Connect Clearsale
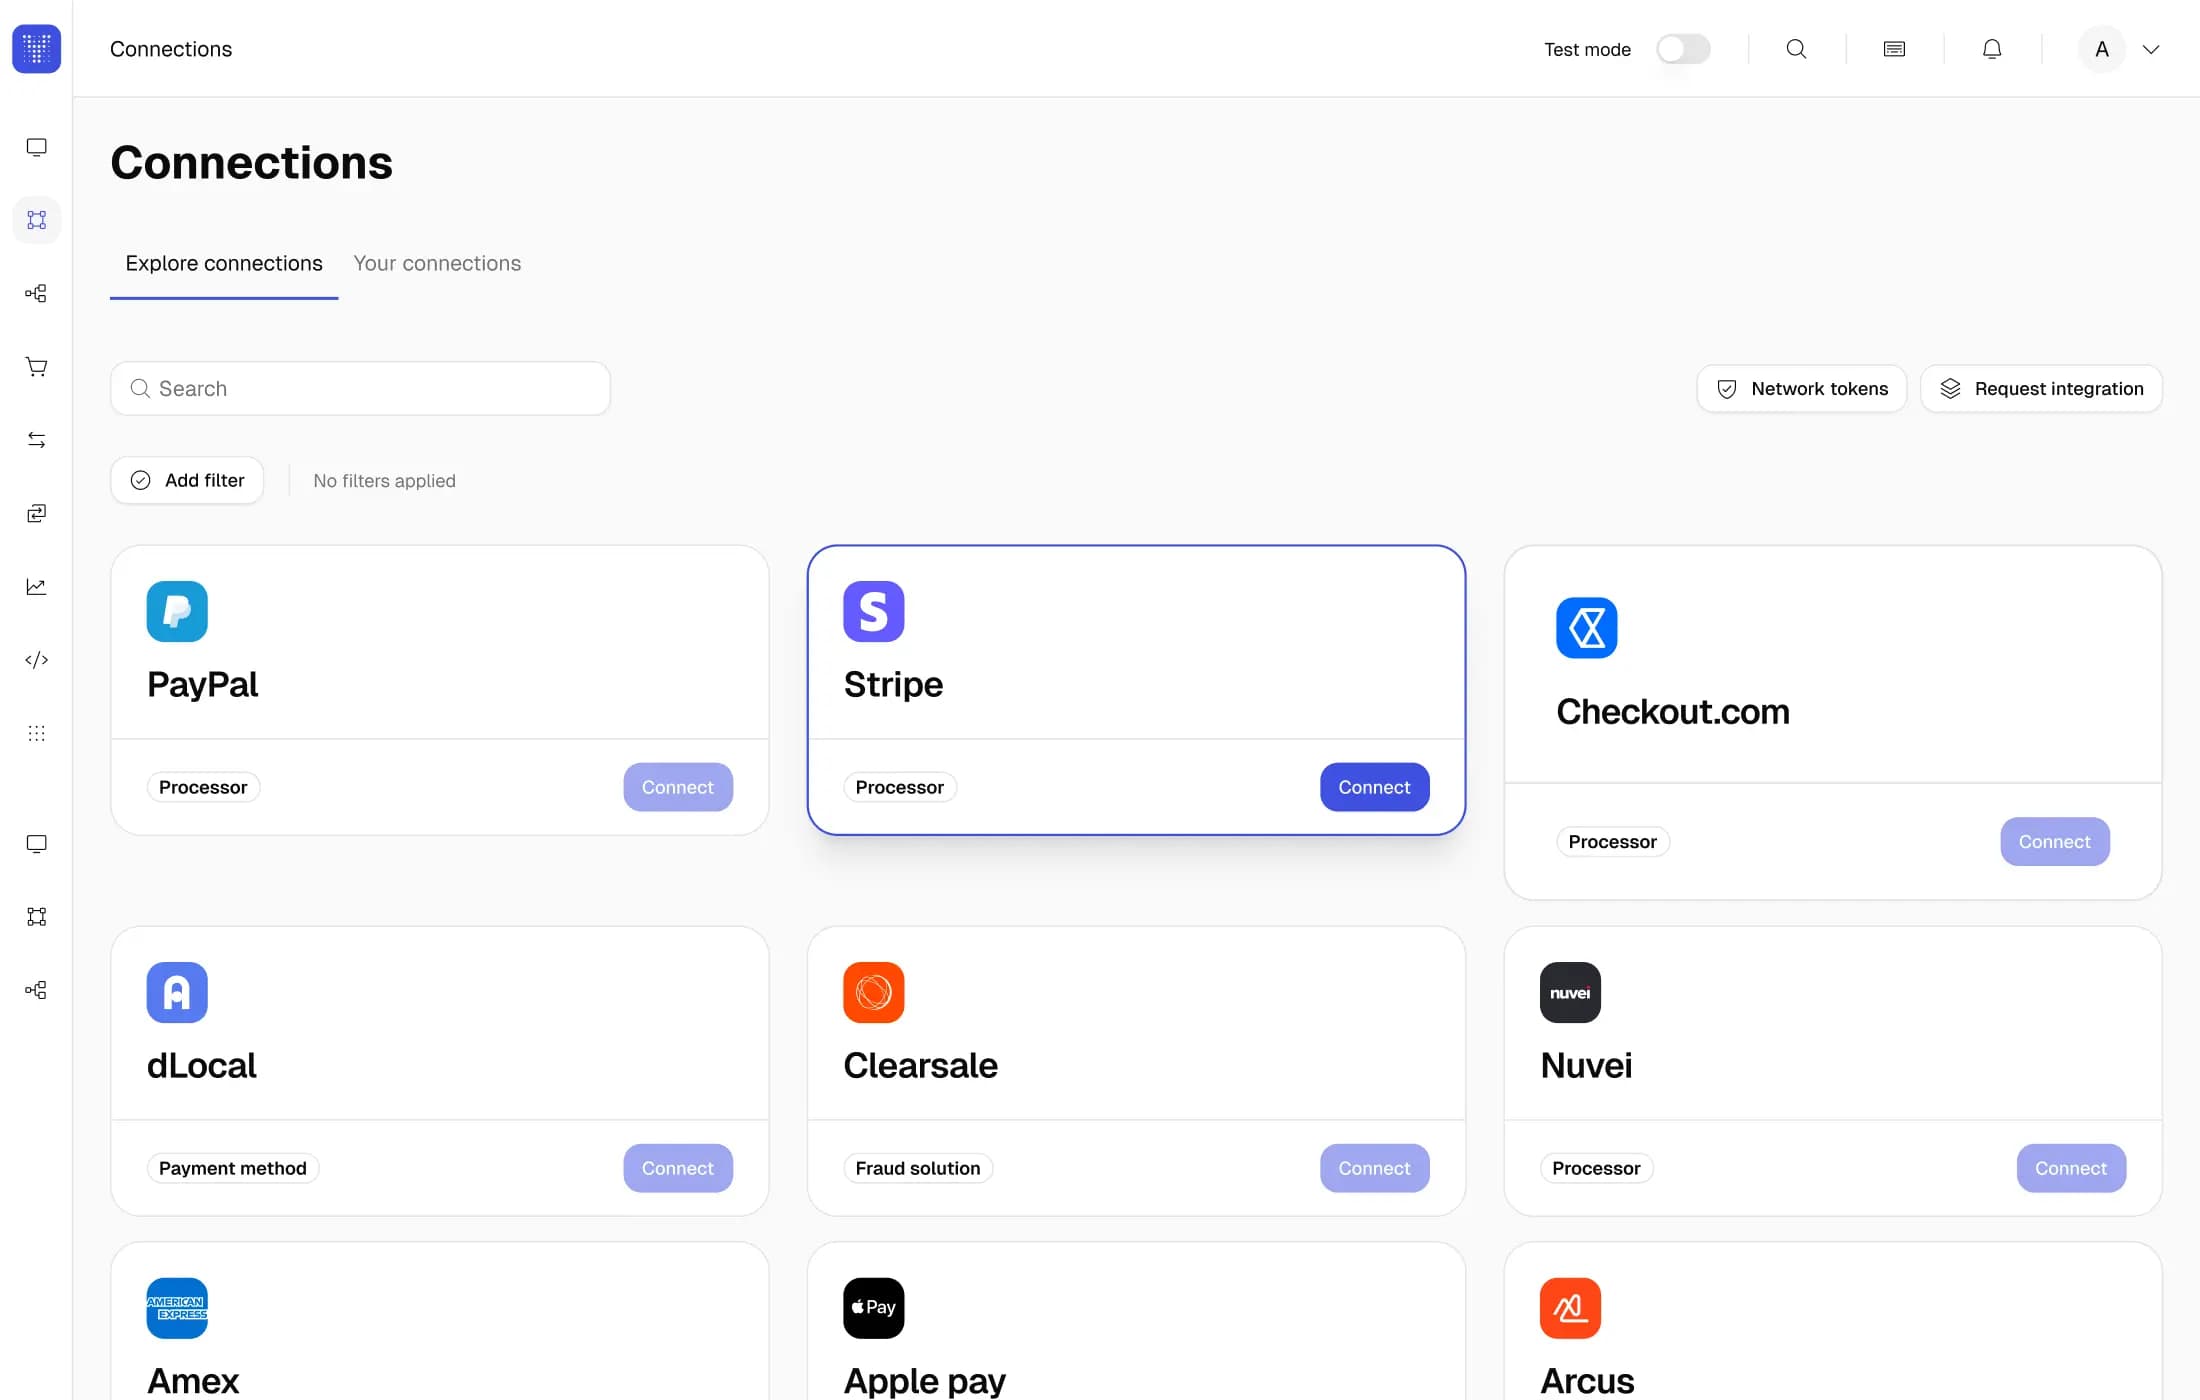The height and width of the screenshot is (1400, 2200). (1375, 1168)
